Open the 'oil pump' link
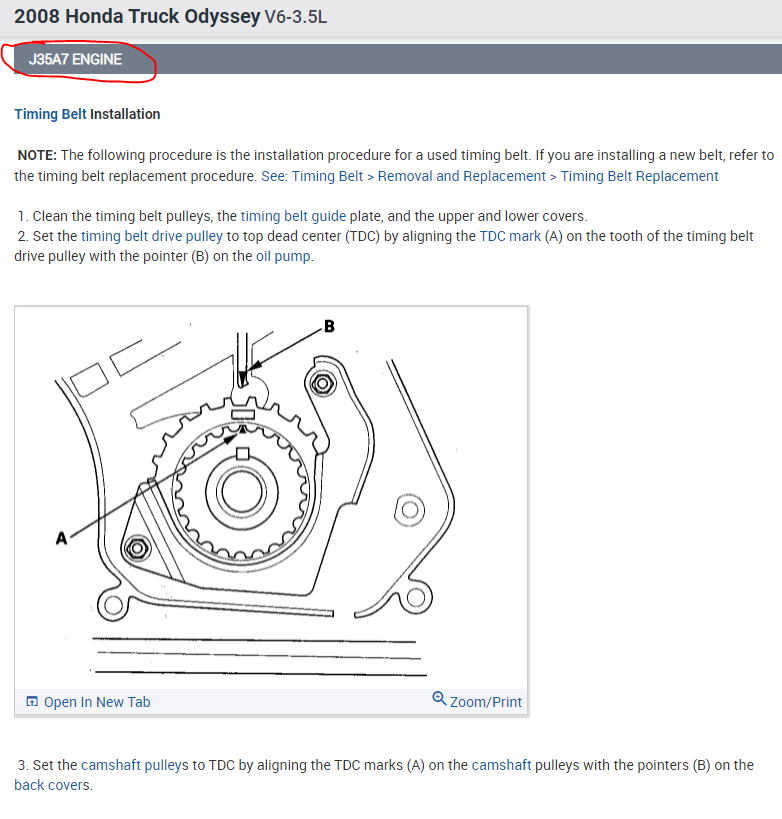This screenshot has width=782, height=819. [x=284, y=256]
